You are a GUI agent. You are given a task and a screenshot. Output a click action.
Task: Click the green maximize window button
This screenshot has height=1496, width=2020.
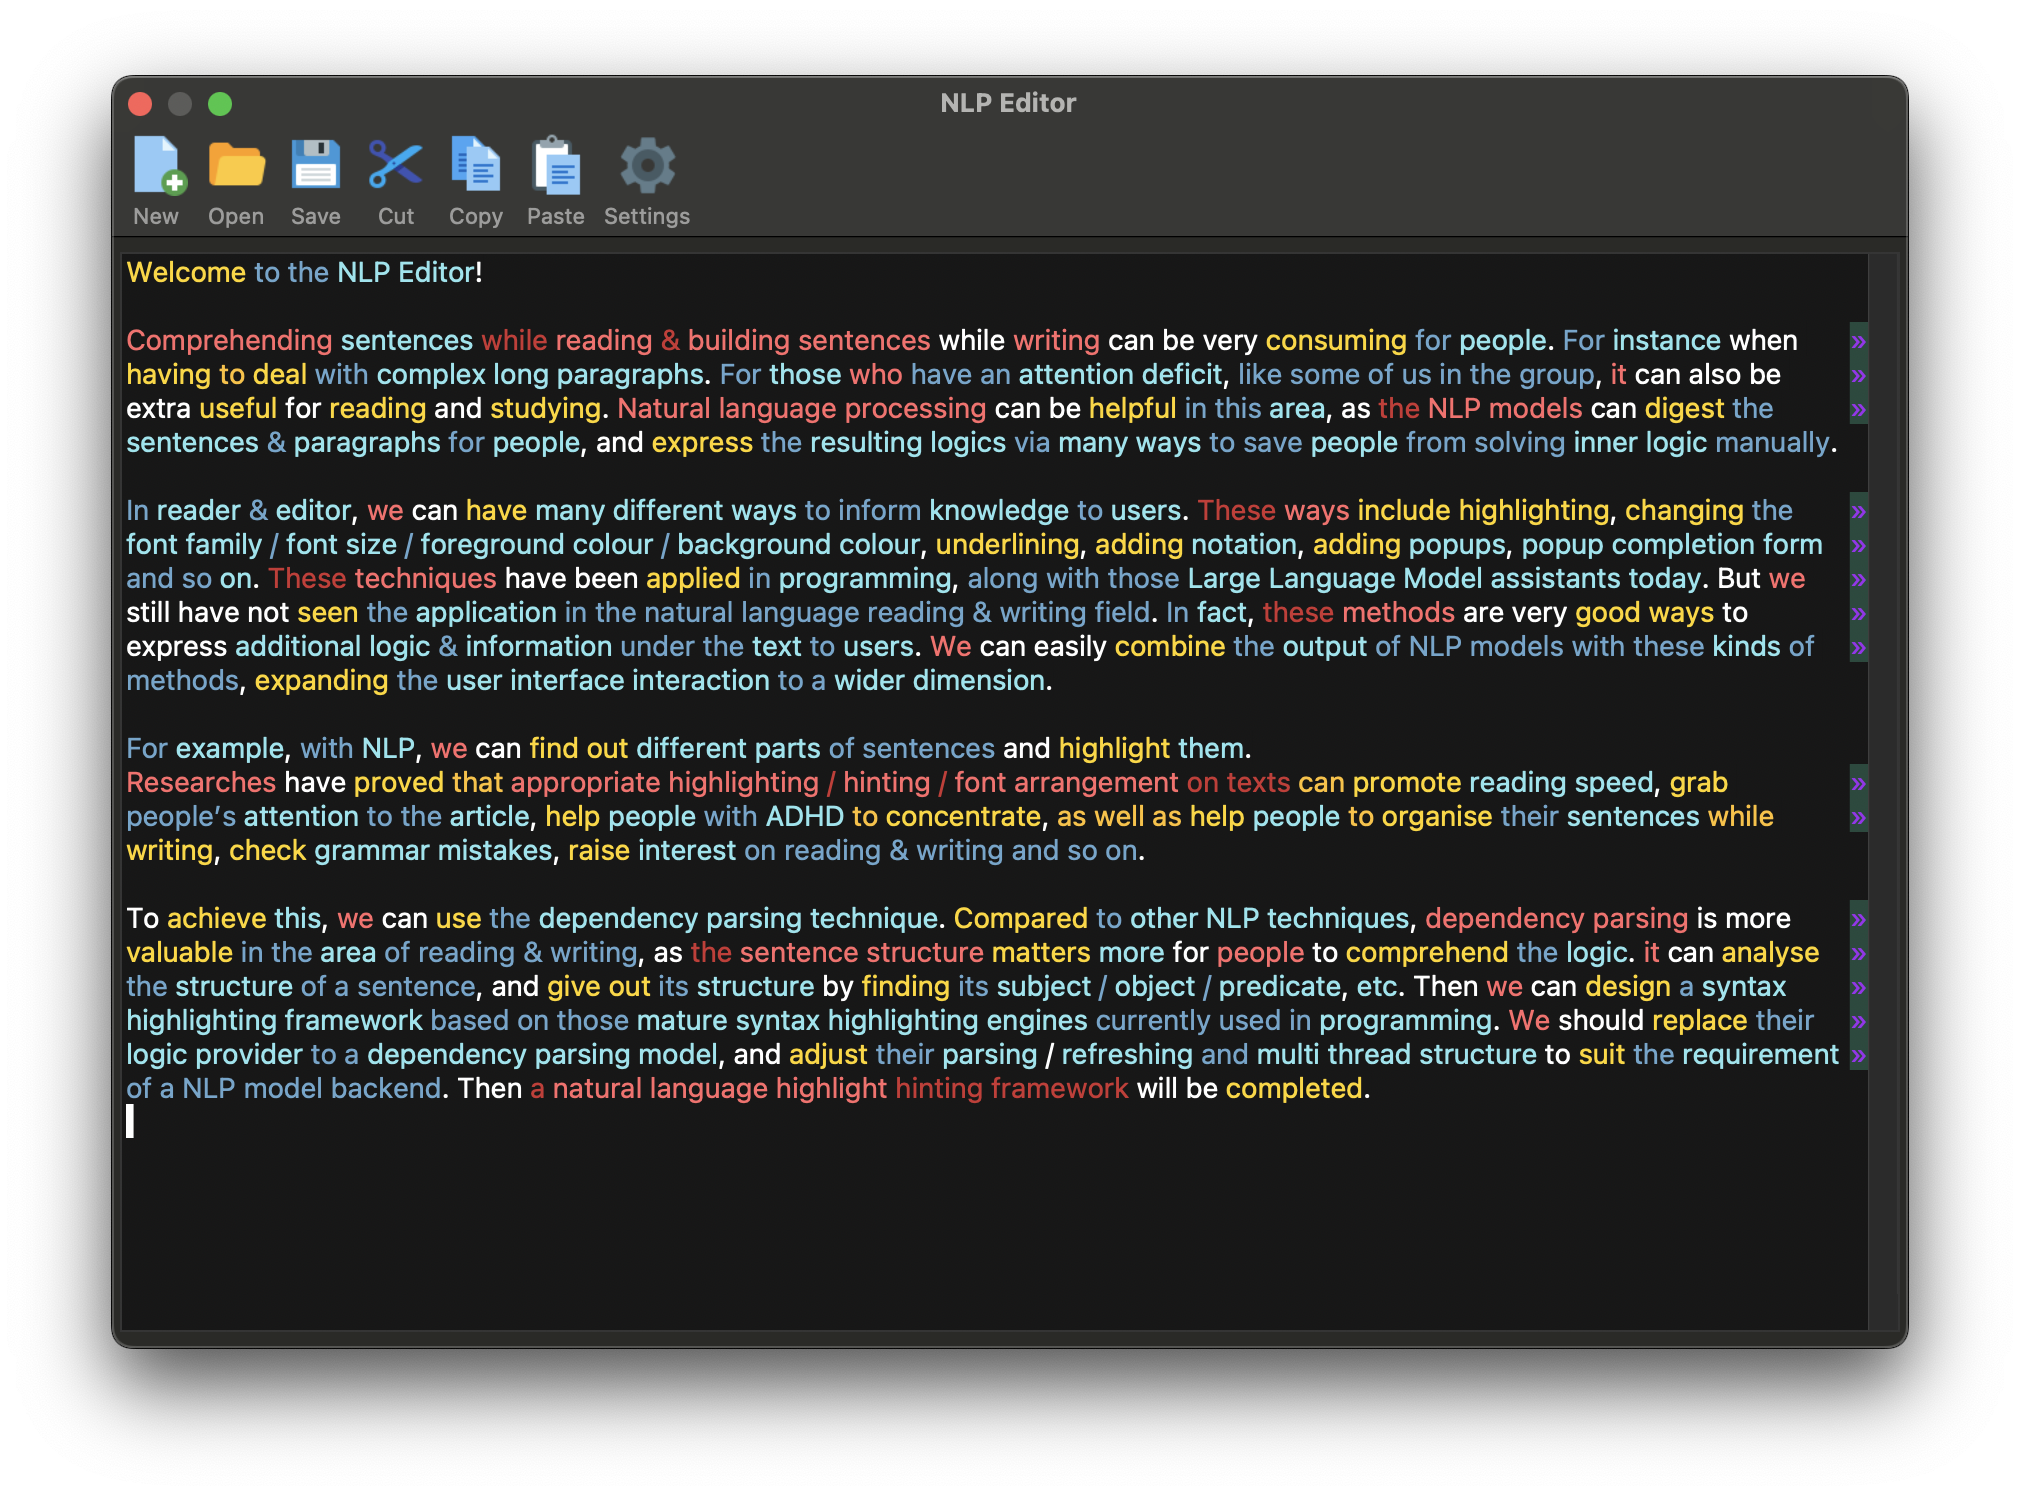(220, 104)
